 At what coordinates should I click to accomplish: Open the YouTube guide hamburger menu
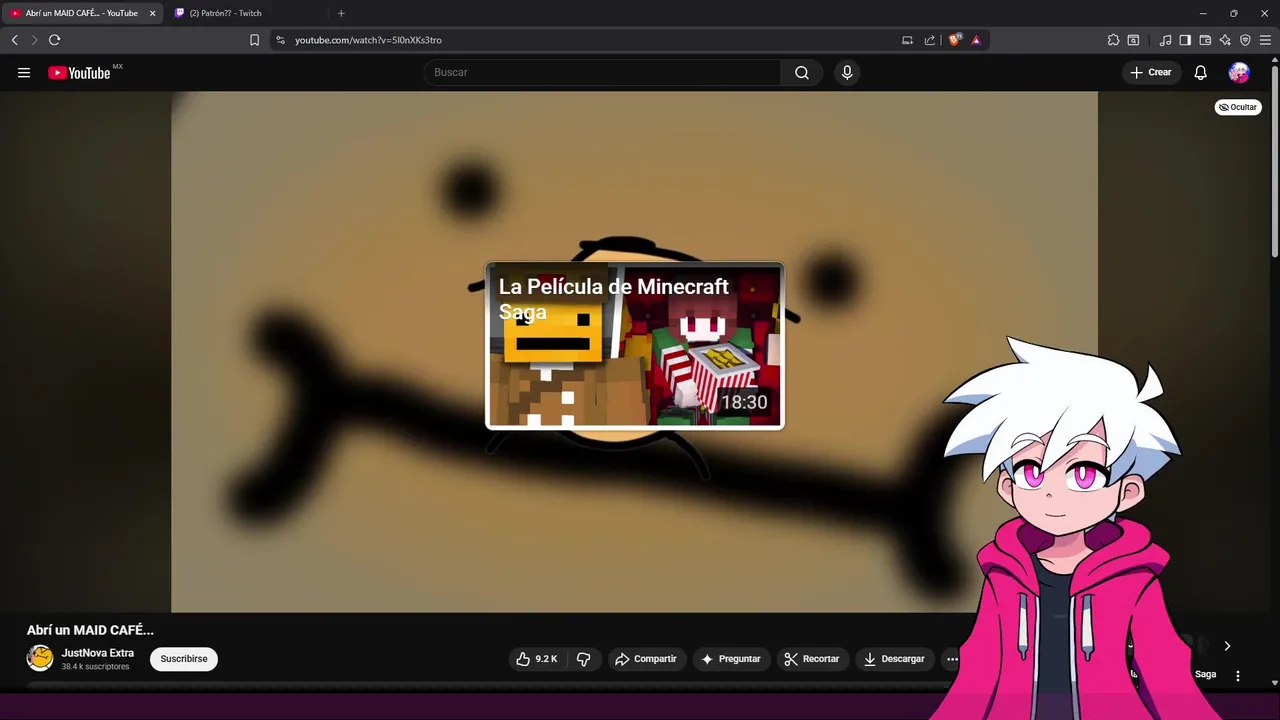[x=24, y=72]
